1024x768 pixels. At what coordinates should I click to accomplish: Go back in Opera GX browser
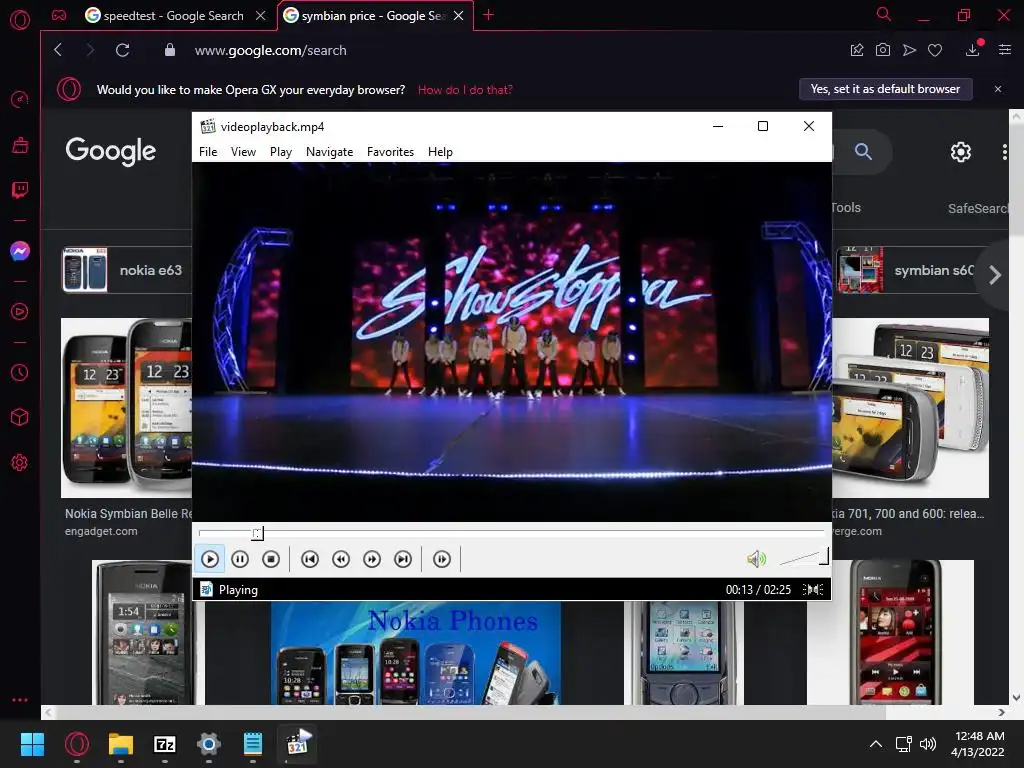[x=58, y=50]
